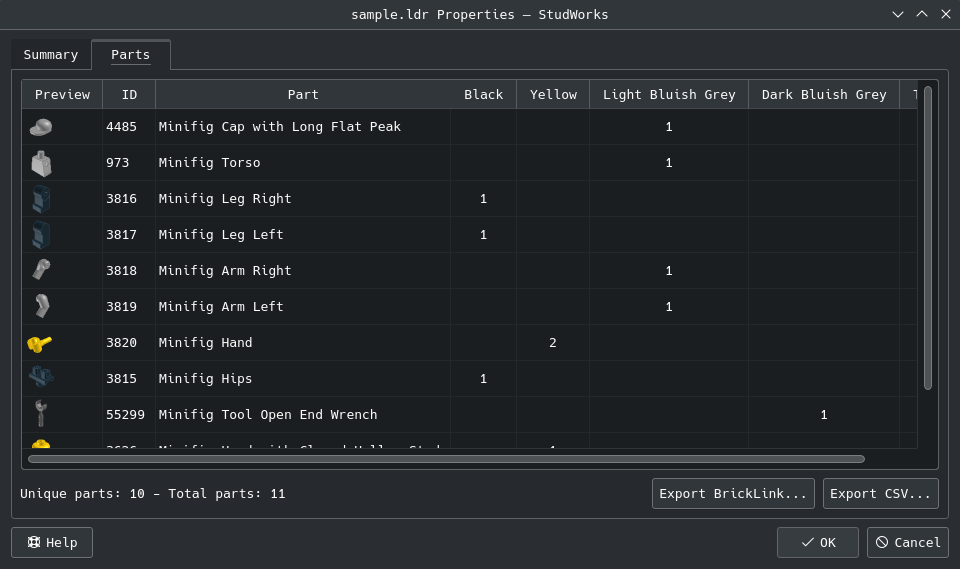This screenshot has width=960, height=569.
Task: Select part ID 3820 cell
Action: pyautogui.click(x=129, y=343)
